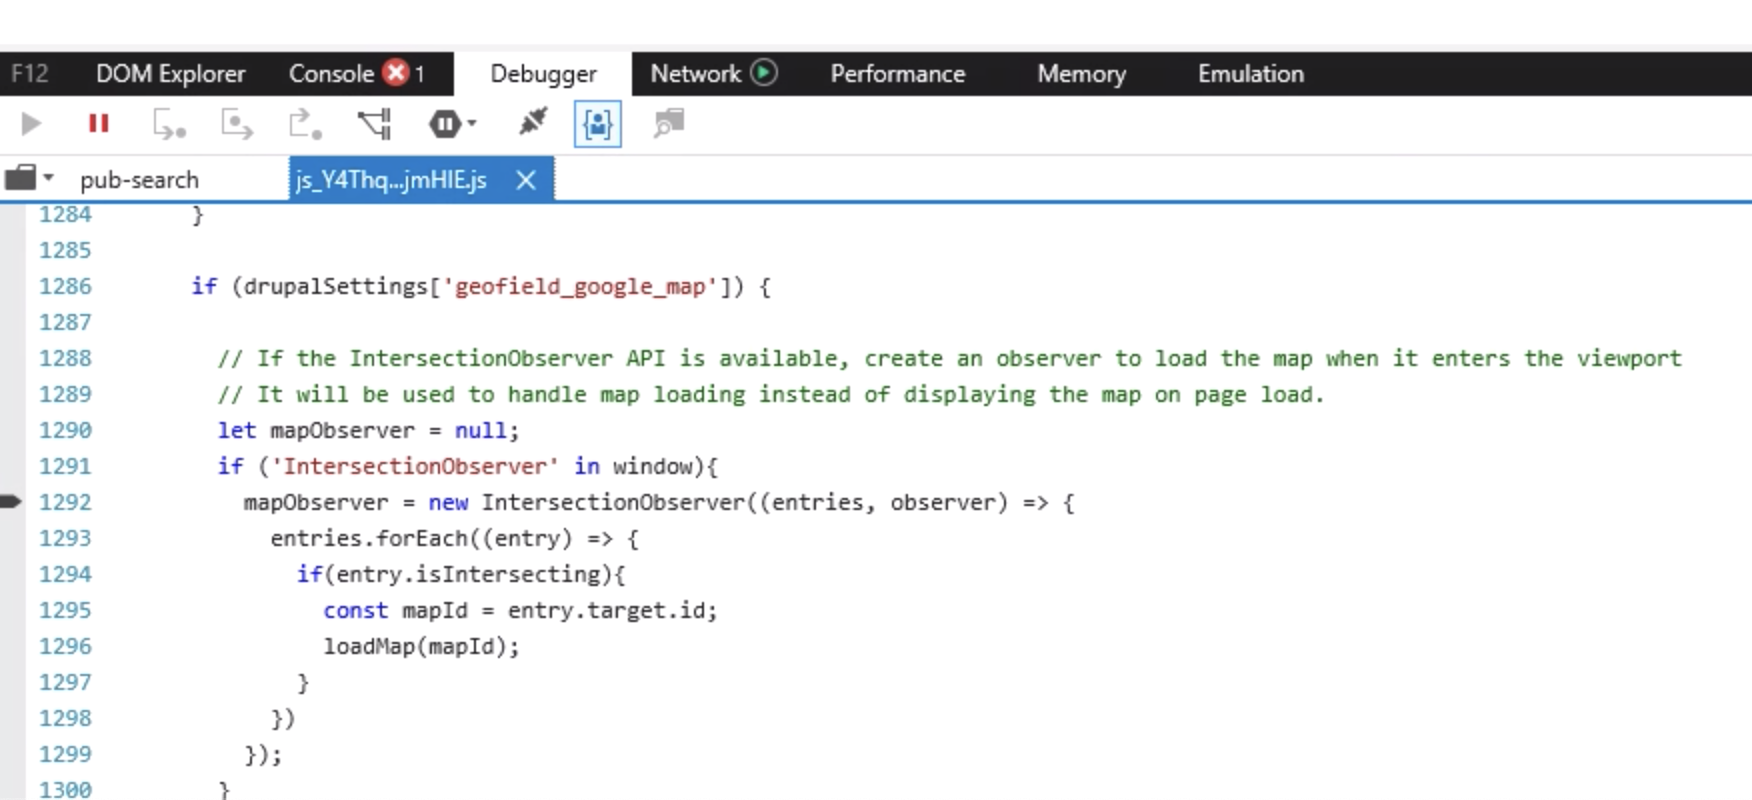Click the Find in files icon
Screen dimensions: 1752x800
point(668,124)
